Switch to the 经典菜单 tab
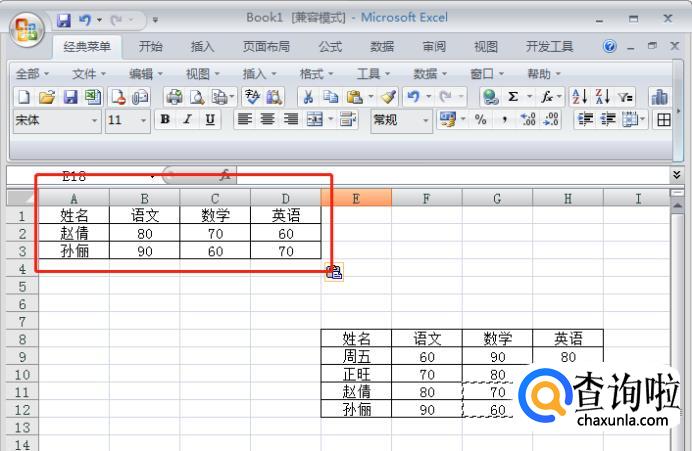Screen dimensions: 692x451 click(x=87, y=46)
